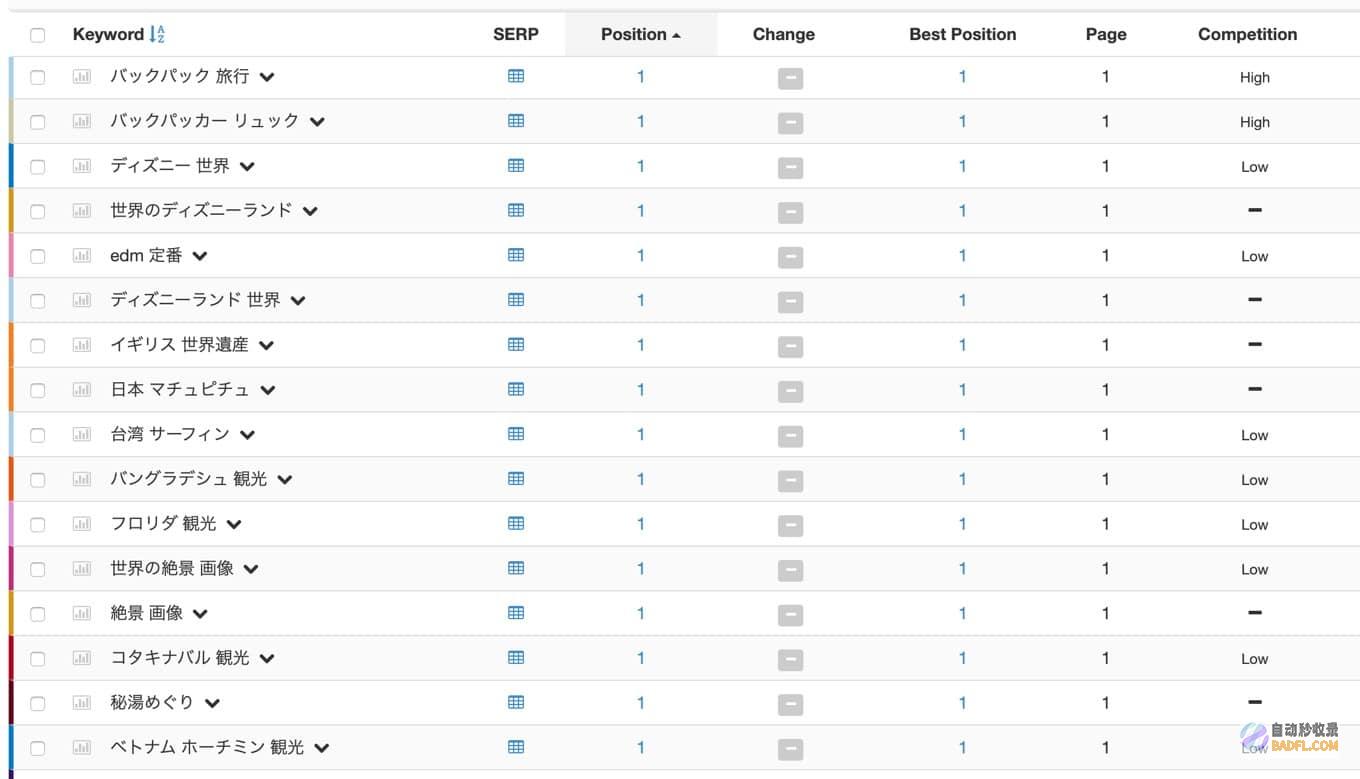Expand details arrow for バックパック 旅行
The width and height of the screenshot is (1360, 779).
(x=267, y=77)
